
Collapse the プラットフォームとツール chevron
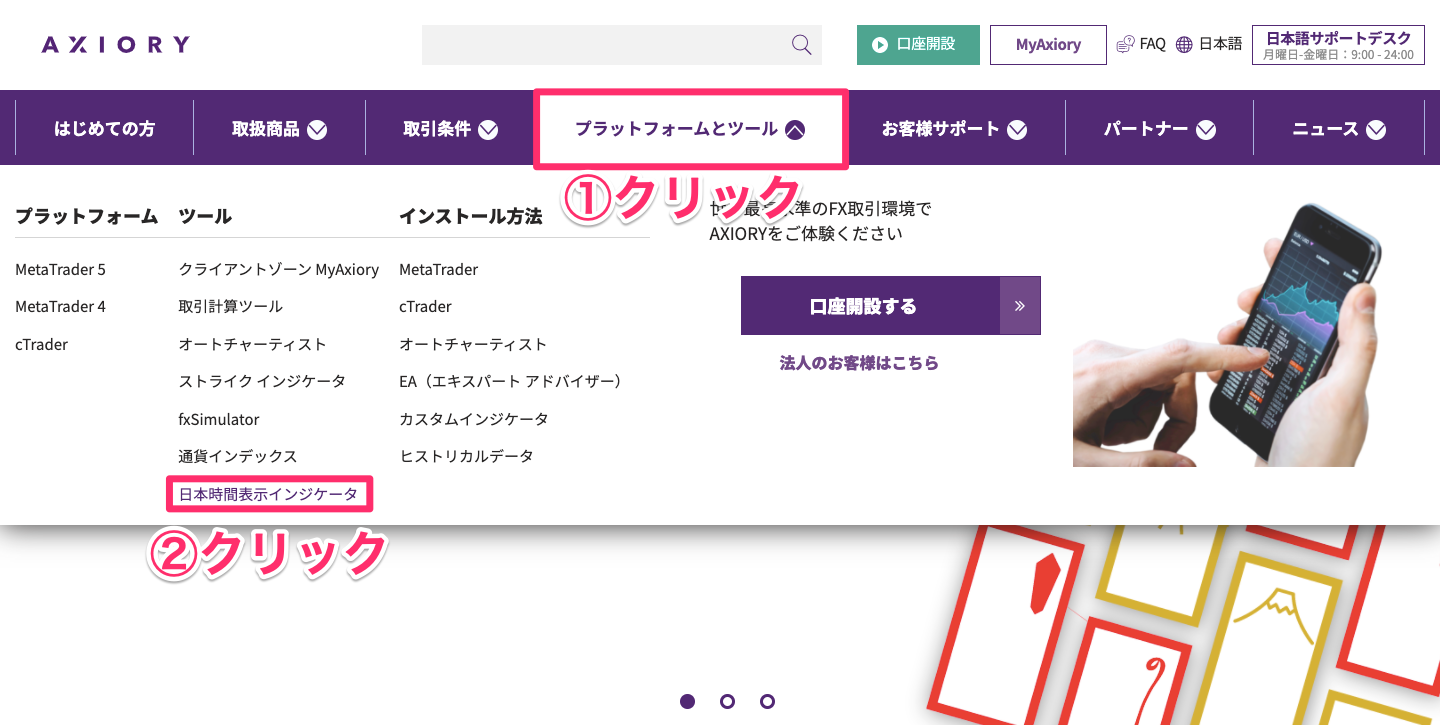795,129
